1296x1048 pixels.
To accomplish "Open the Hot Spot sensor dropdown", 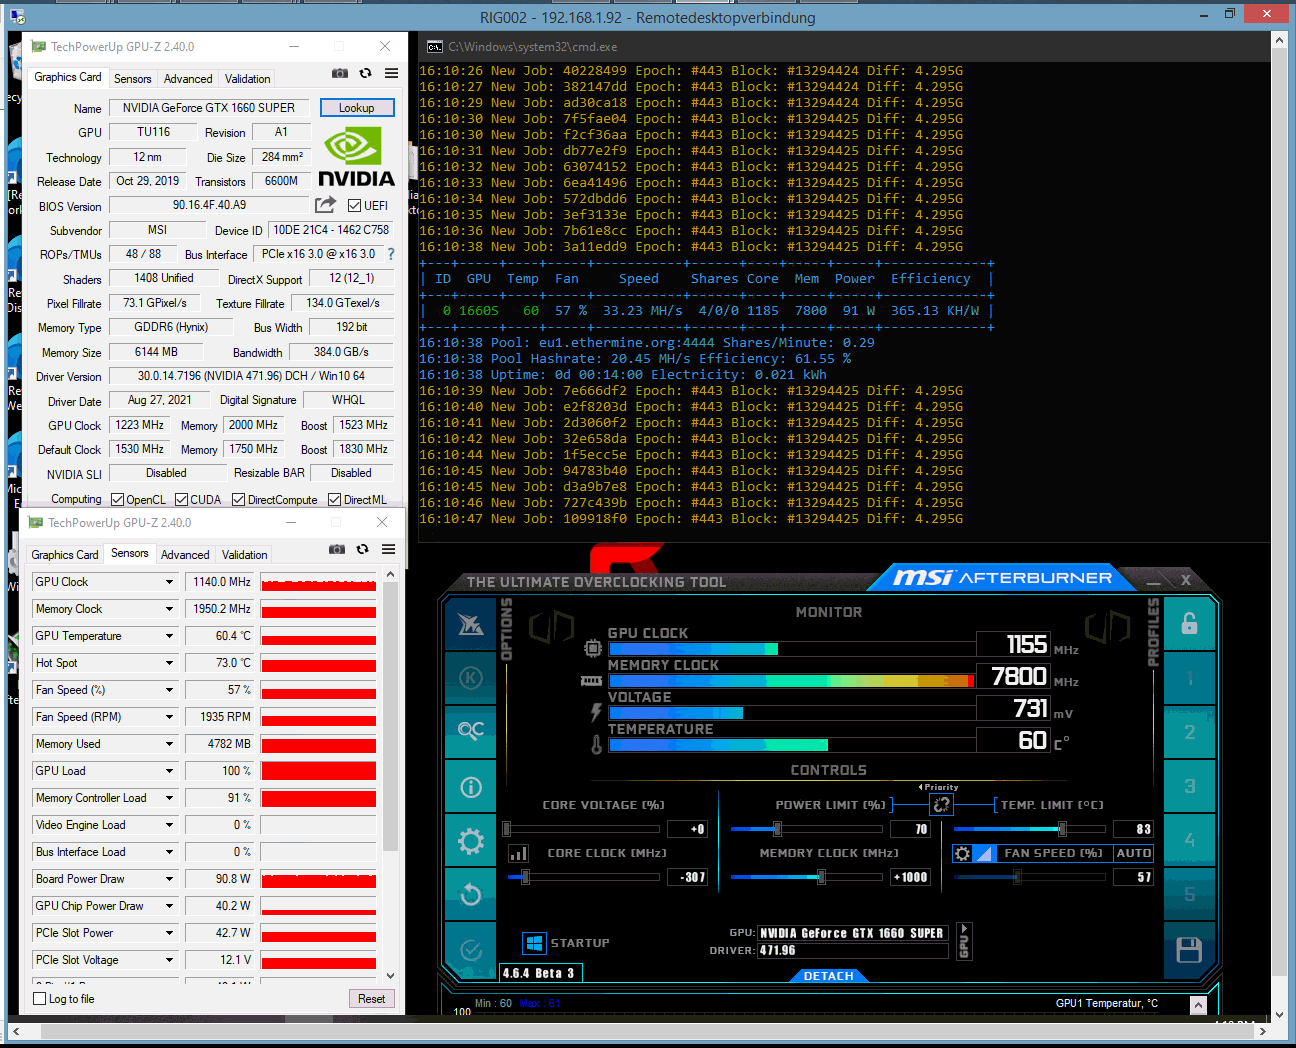I will (169, 663).
